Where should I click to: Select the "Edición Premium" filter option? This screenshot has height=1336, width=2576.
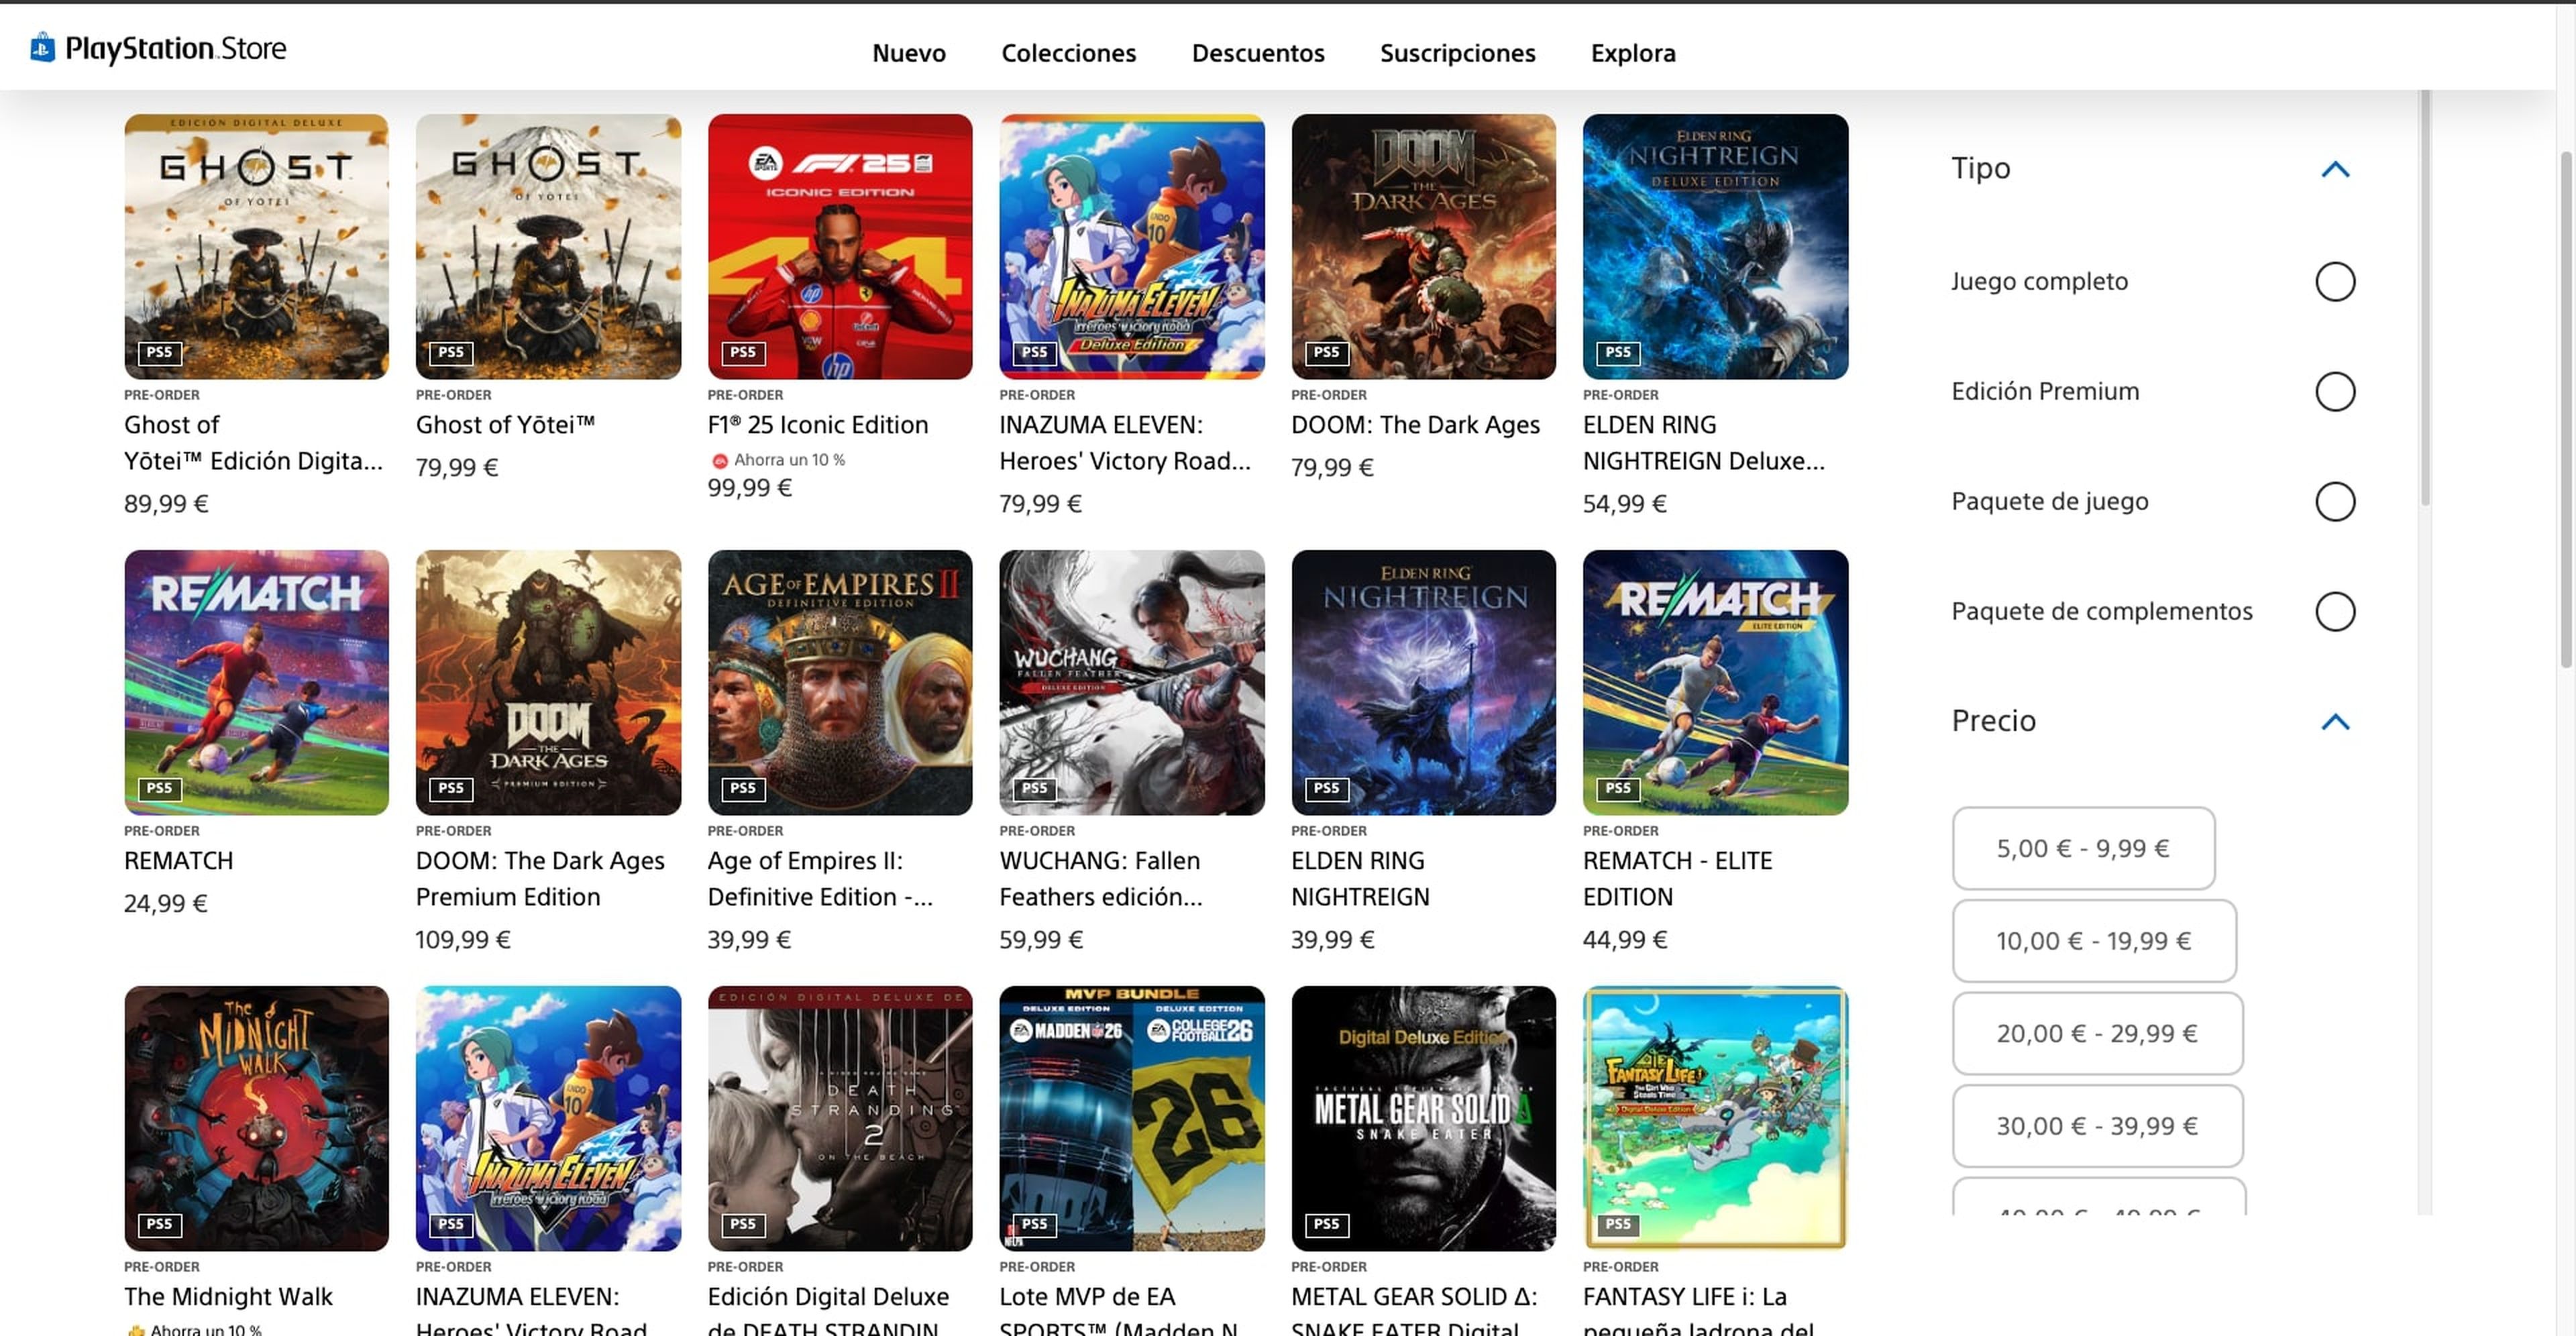pyautogui.click(x=2336, y=392)
